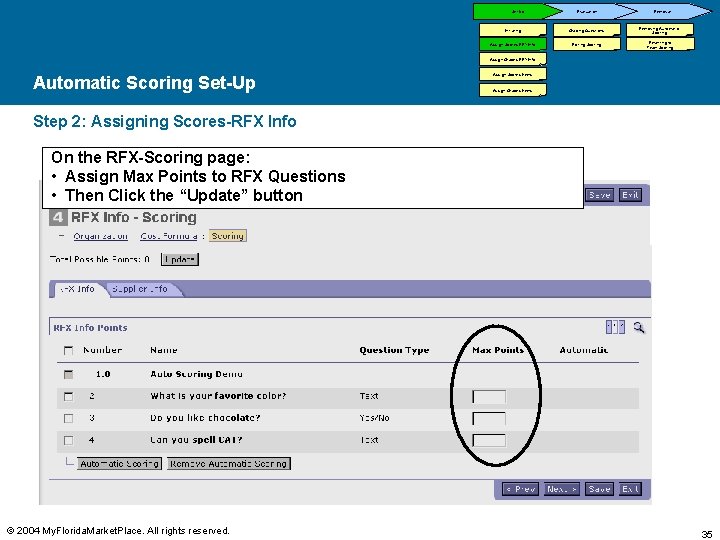Click the 'What is your favorite color?' text
720x540 pixels.
pos(218,396)
